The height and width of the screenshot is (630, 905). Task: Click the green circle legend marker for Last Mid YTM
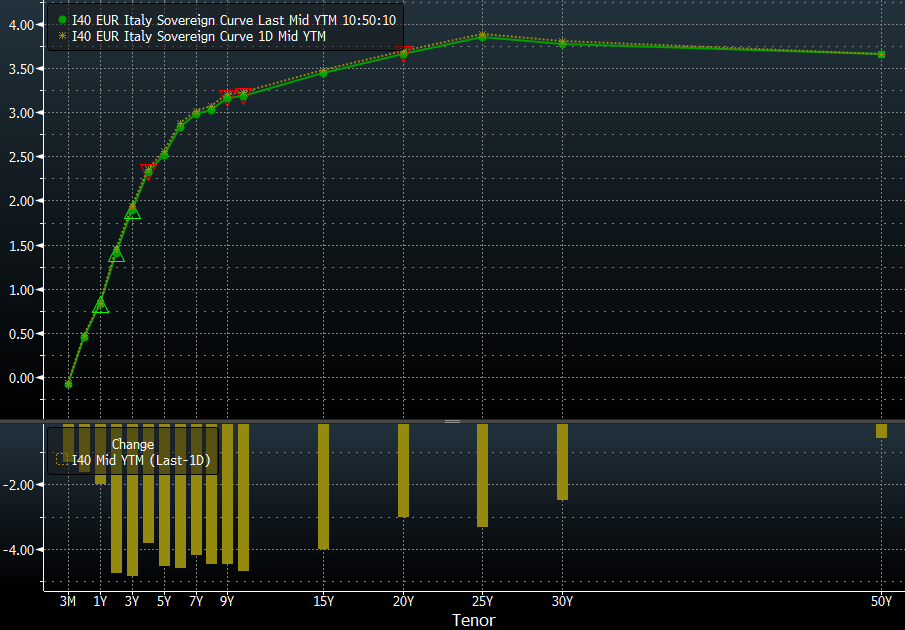(62, 19)
